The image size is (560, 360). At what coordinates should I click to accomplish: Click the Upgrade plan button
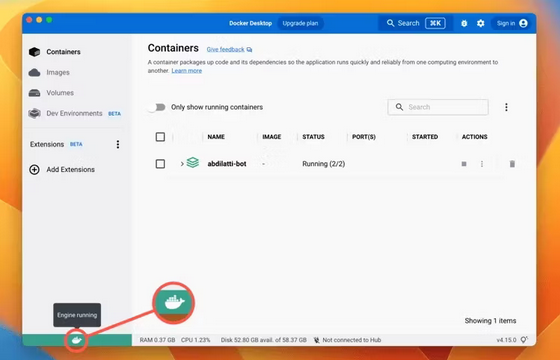[x=300, y=23]
